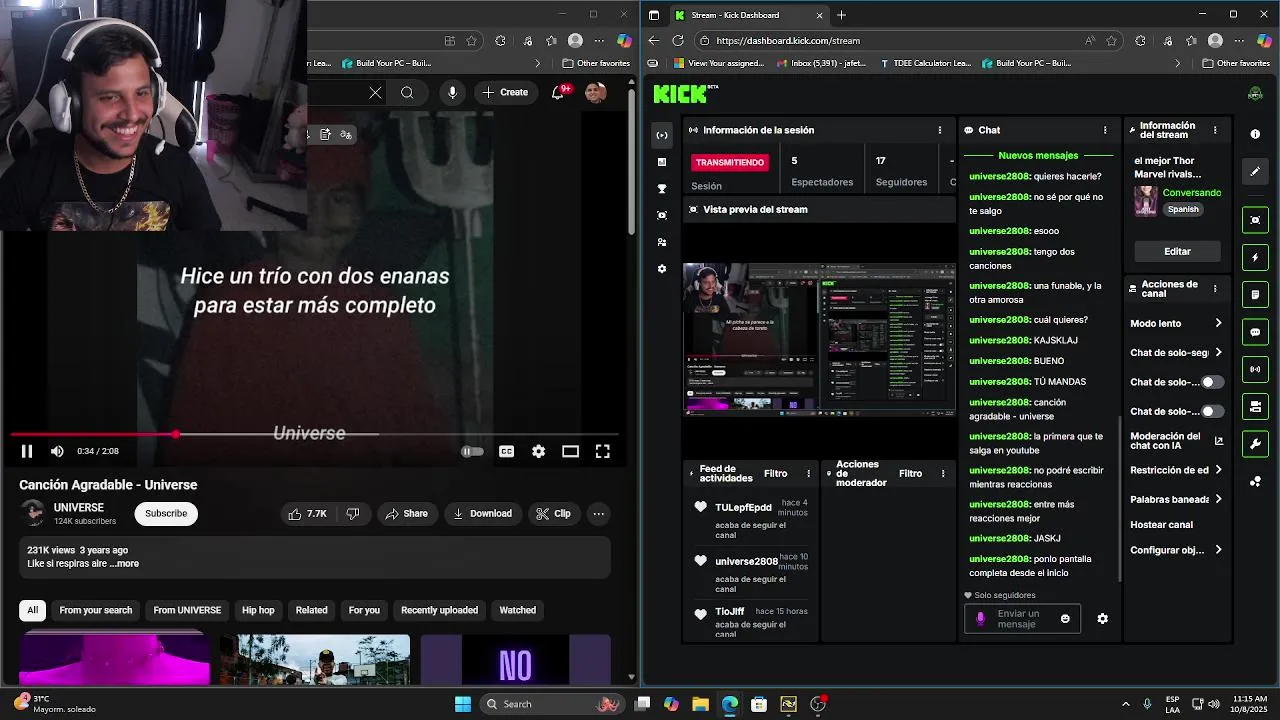The image size is (1280, 720).
Task: Open UNIVERSE channel avatar
Action: (x=33, y=513)
